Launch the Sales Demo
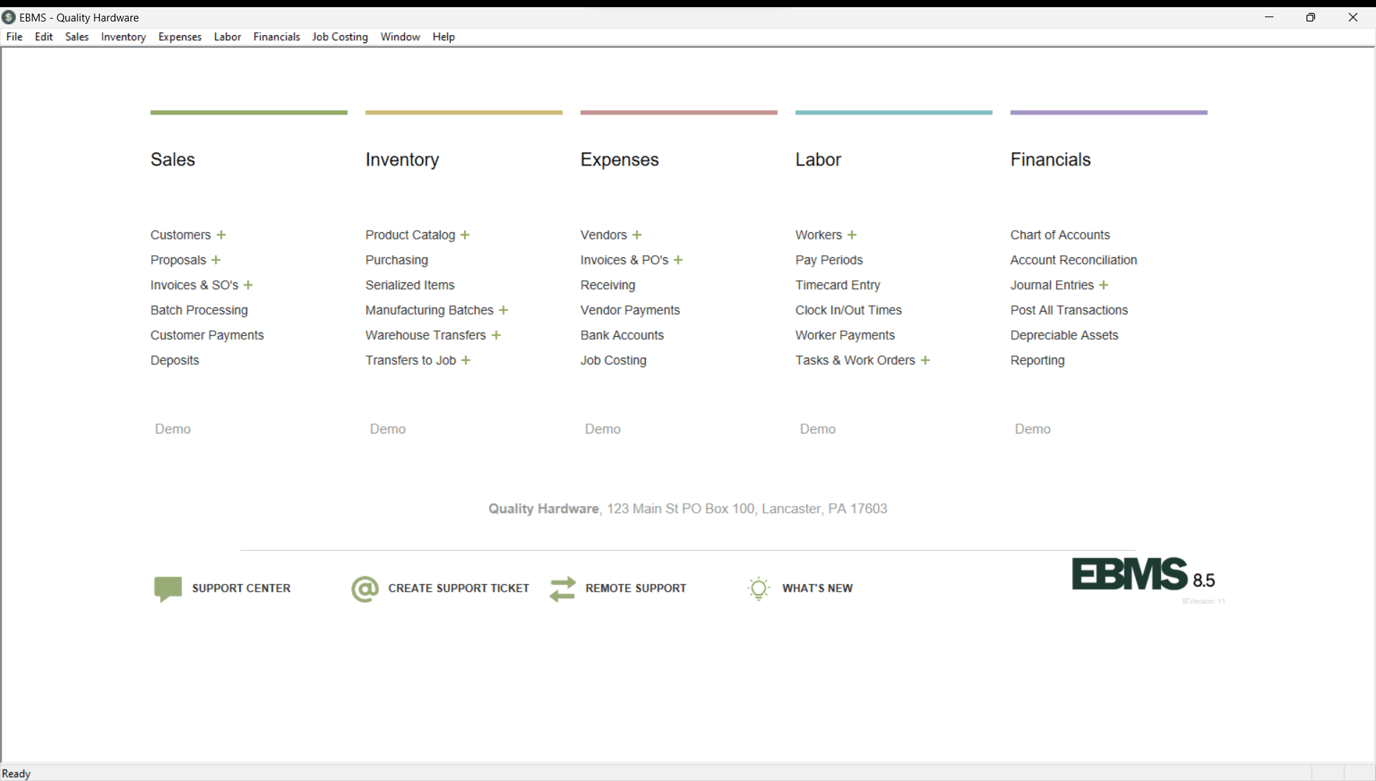 coord(172,428)
